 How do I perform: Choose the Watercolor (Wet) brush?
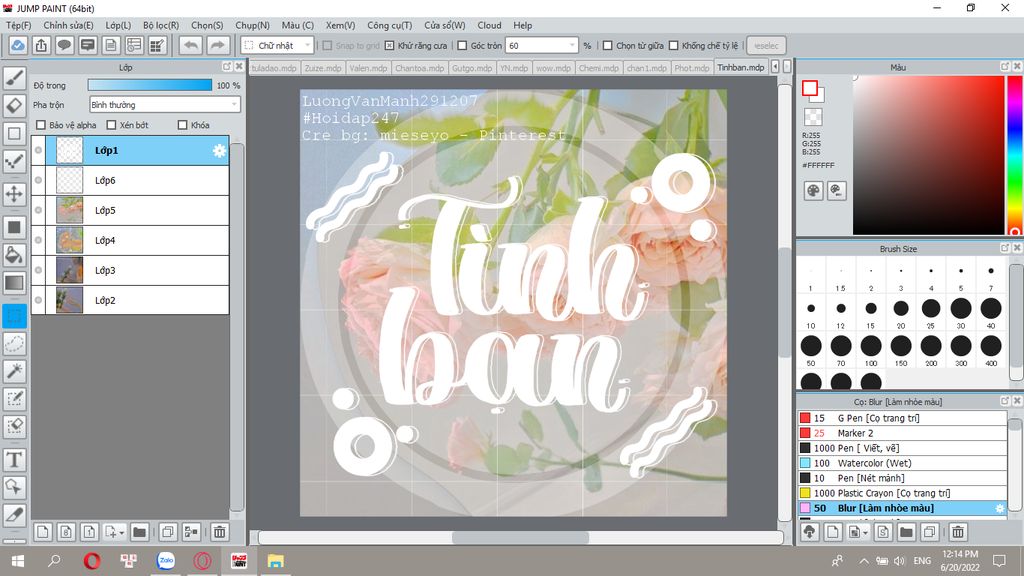(x=902, y=463)
